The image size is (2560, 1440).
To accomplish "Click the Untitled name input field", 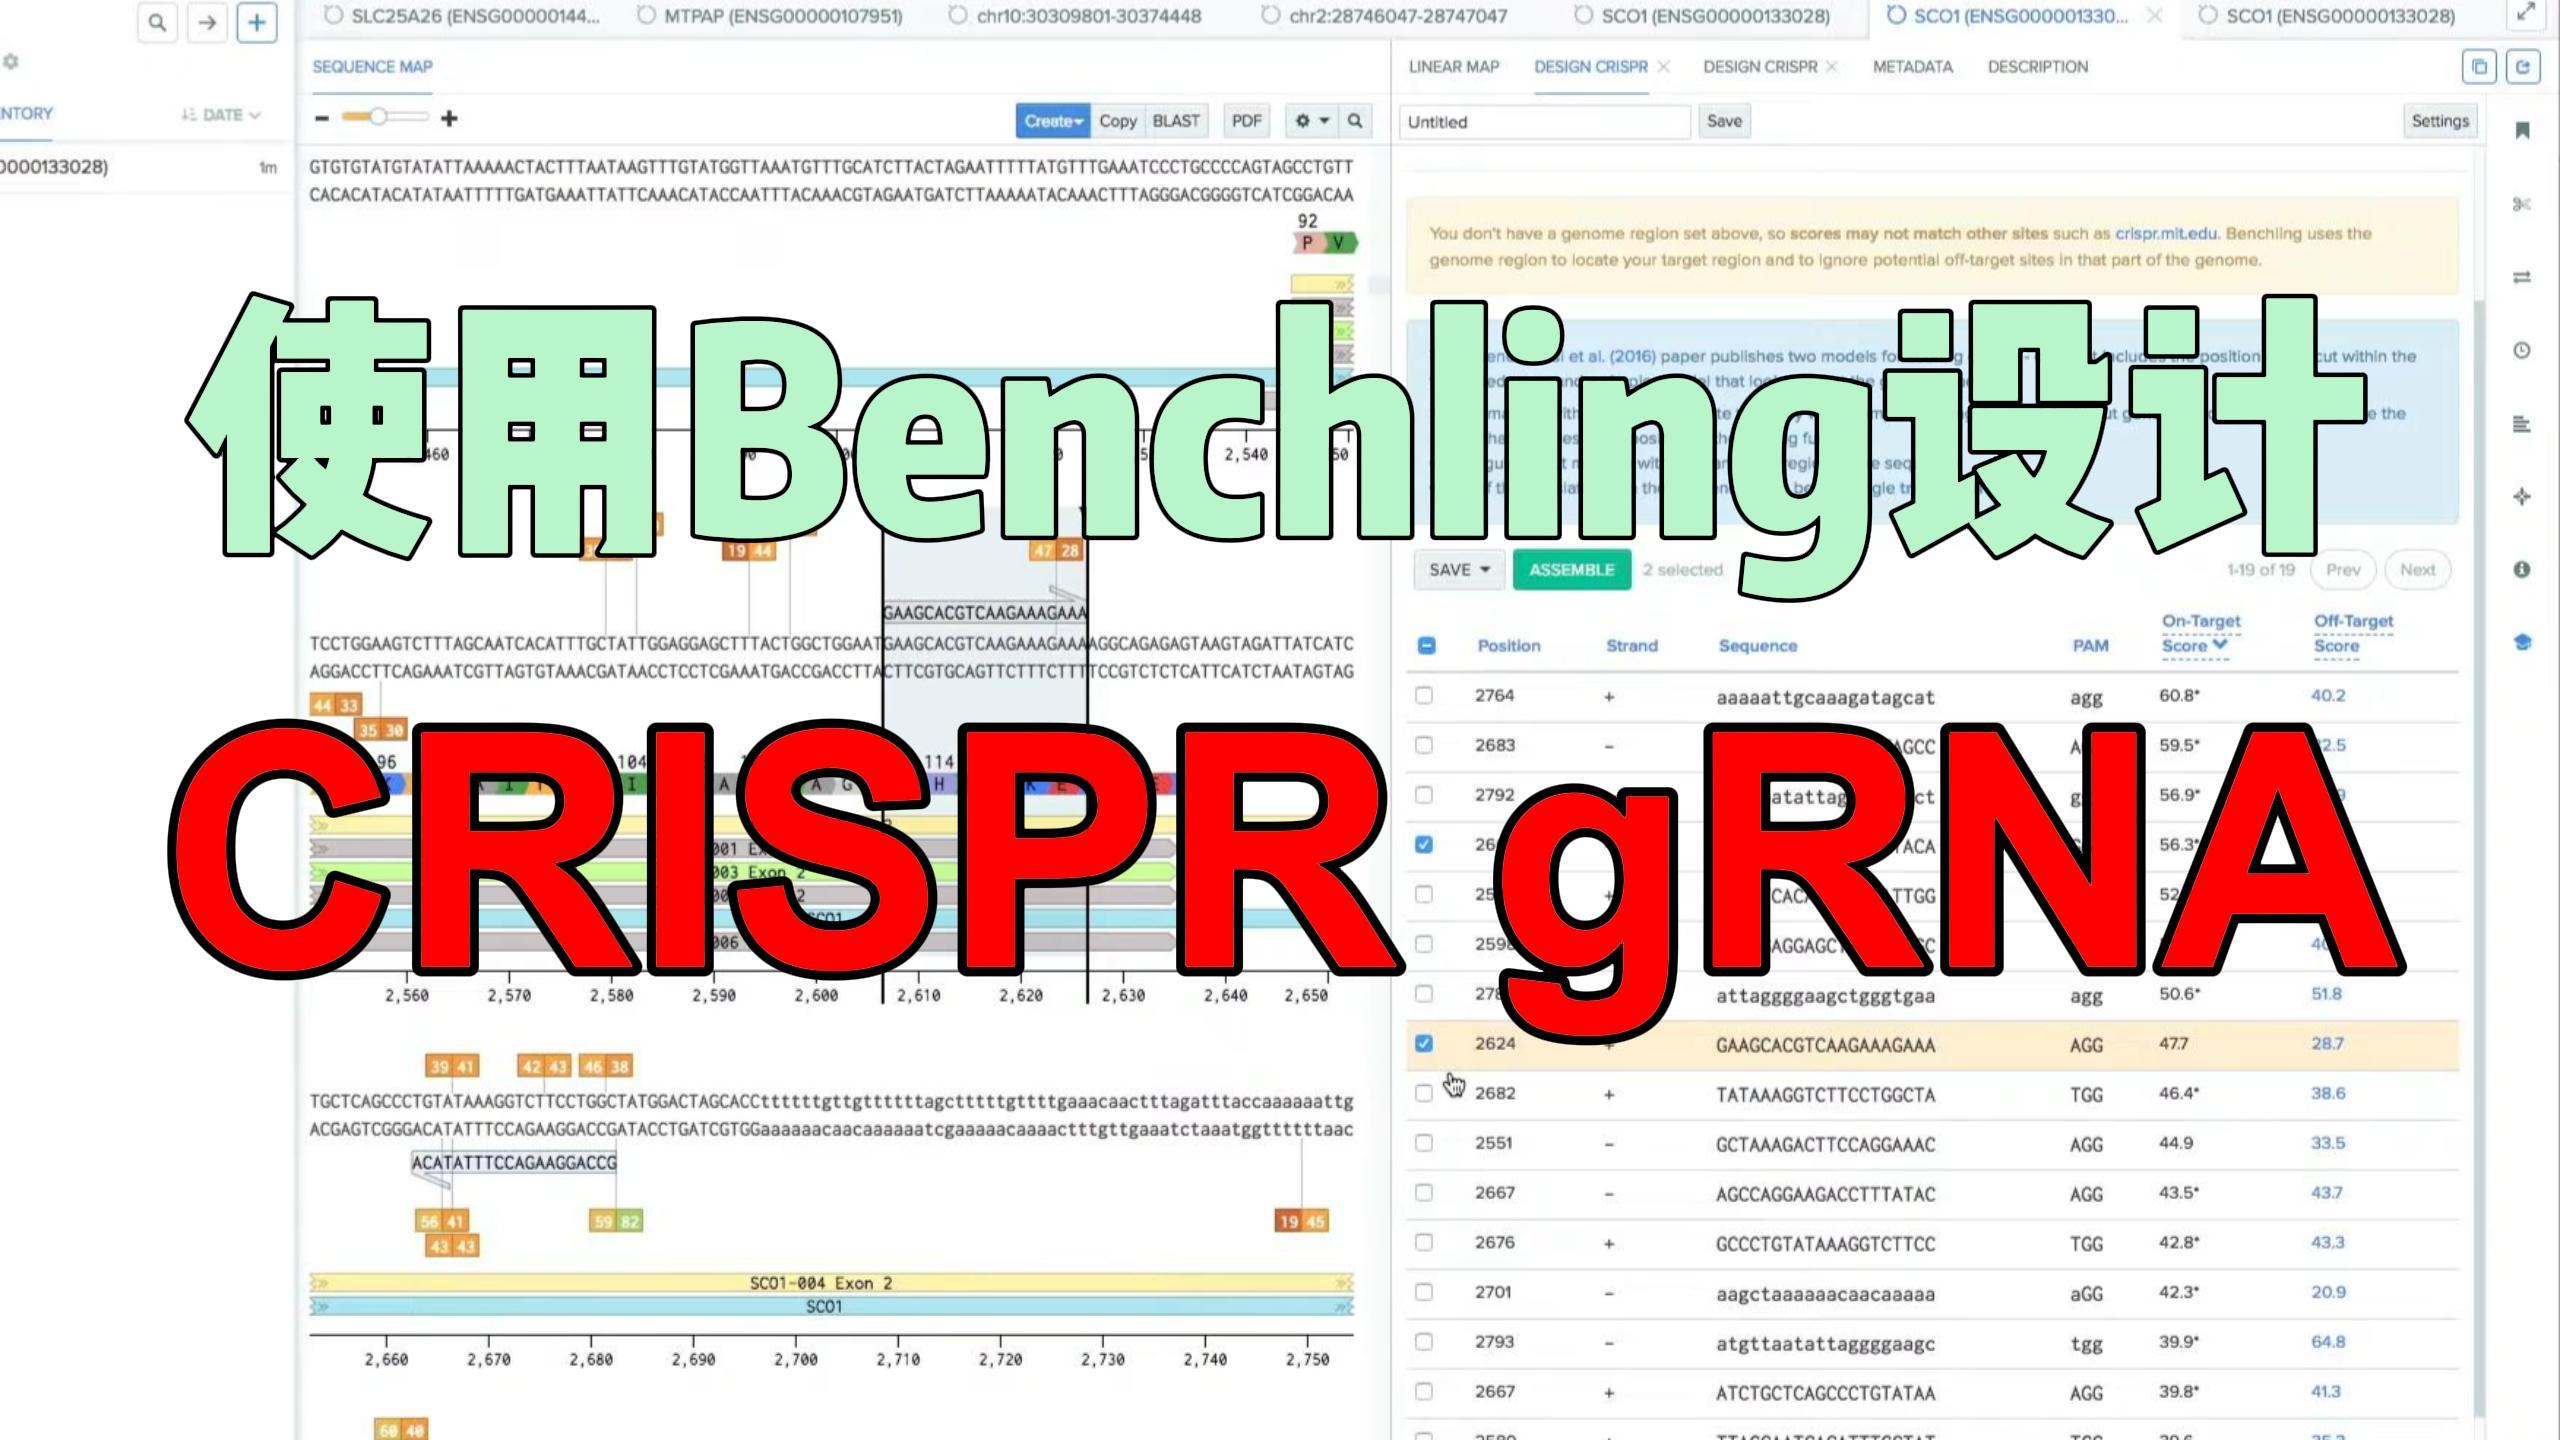I will point(1545,121).
